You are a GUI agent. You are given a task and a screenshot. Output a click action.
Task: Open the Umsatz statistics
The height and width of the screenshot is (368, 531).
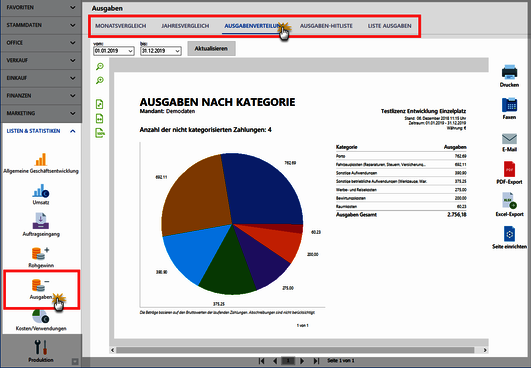(x=41, y=195)
